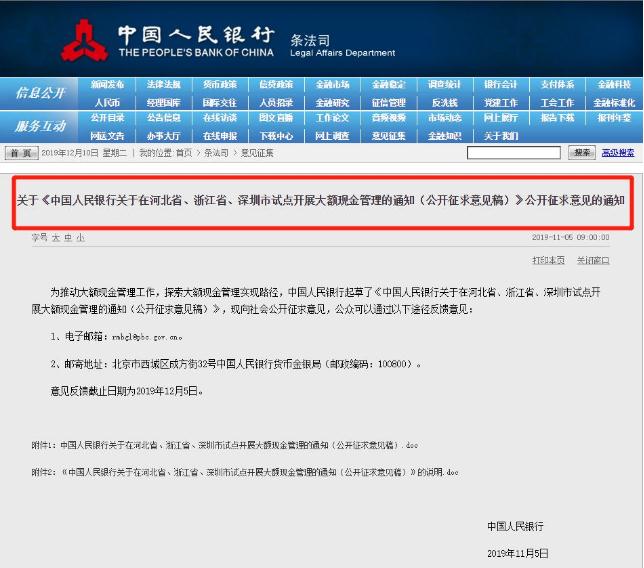Open 工作论文 navigation item

click(332, 118)
